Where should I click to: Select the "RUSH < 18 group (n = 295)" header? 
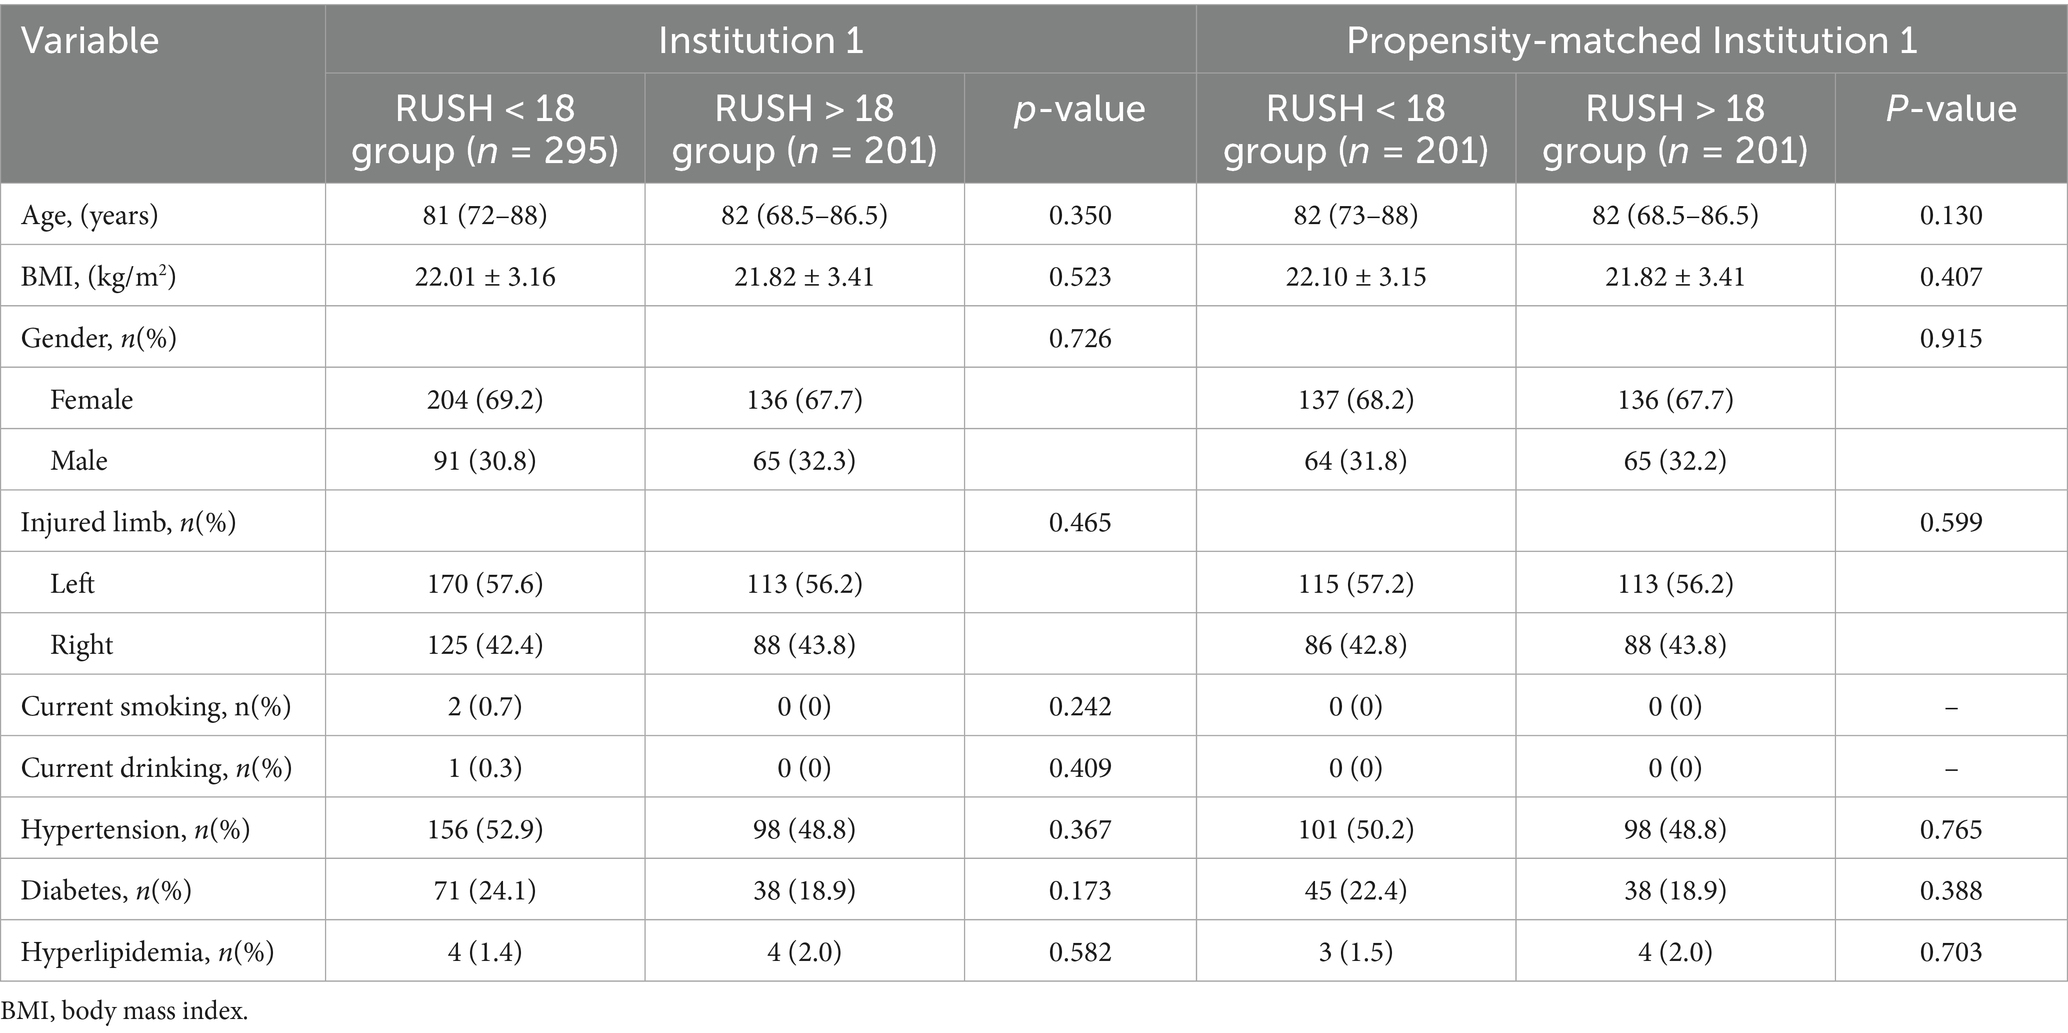tap(485, 129)
